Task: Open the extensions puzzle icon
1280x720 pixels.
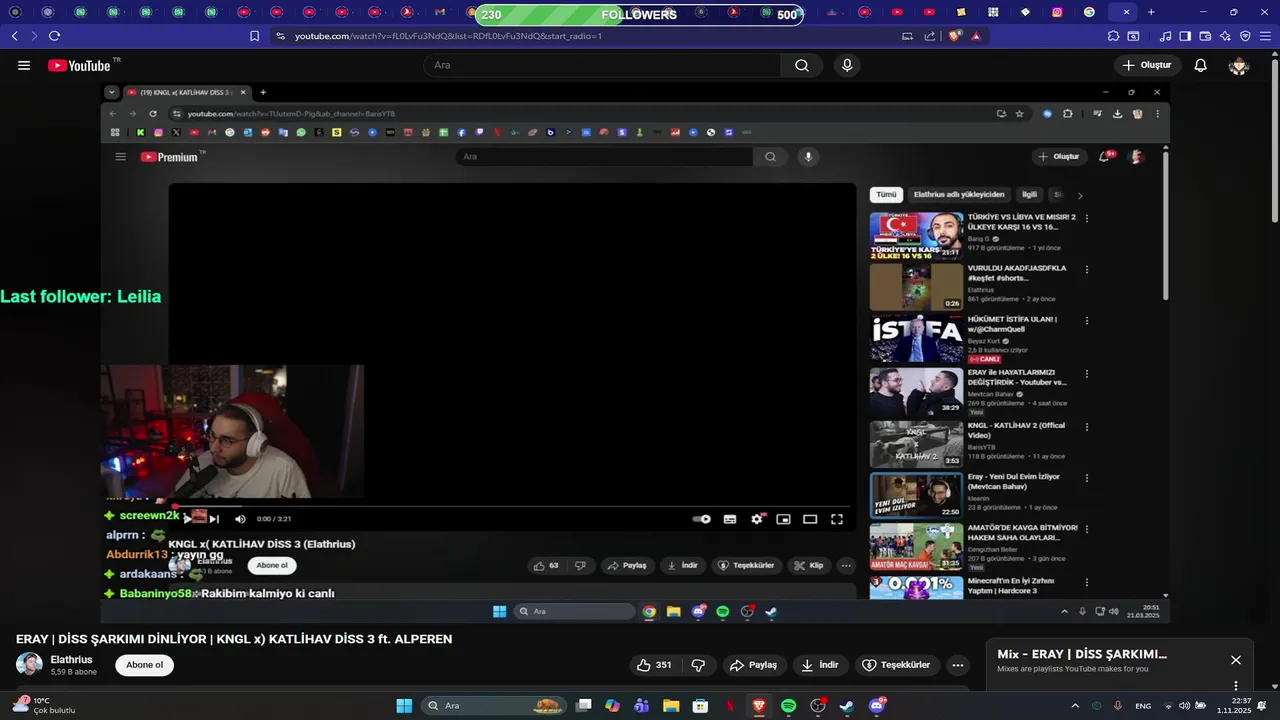Action: click(1113, 36)
